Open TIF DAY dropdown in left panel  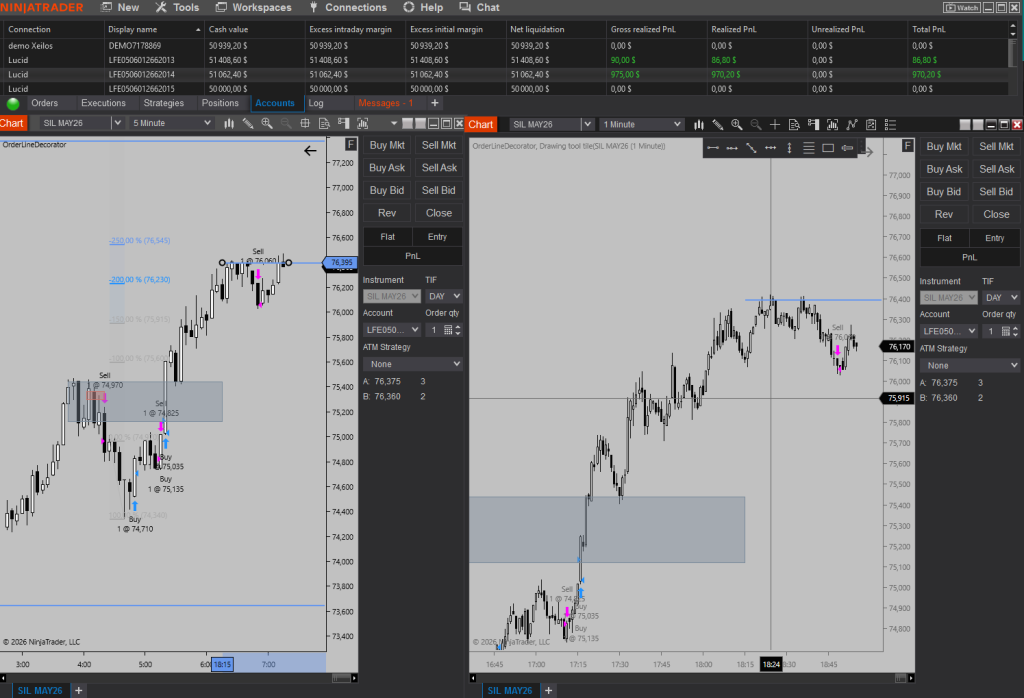(443, 296)
